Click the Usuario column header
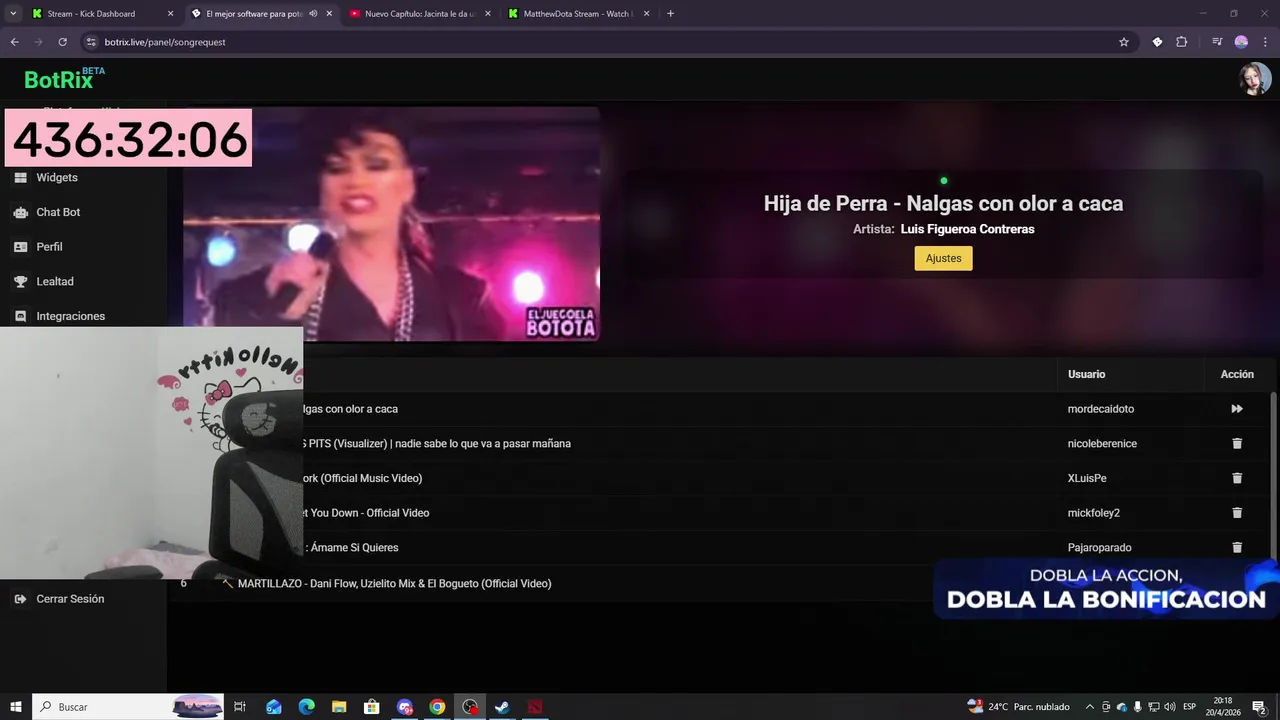Viewport: 1280px width, 720px height. tap(1086, 374)
